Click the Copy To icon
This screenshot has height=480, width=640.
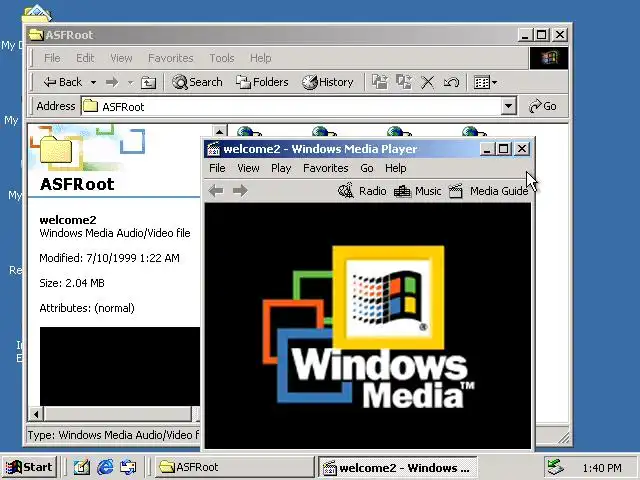point(404,82)
